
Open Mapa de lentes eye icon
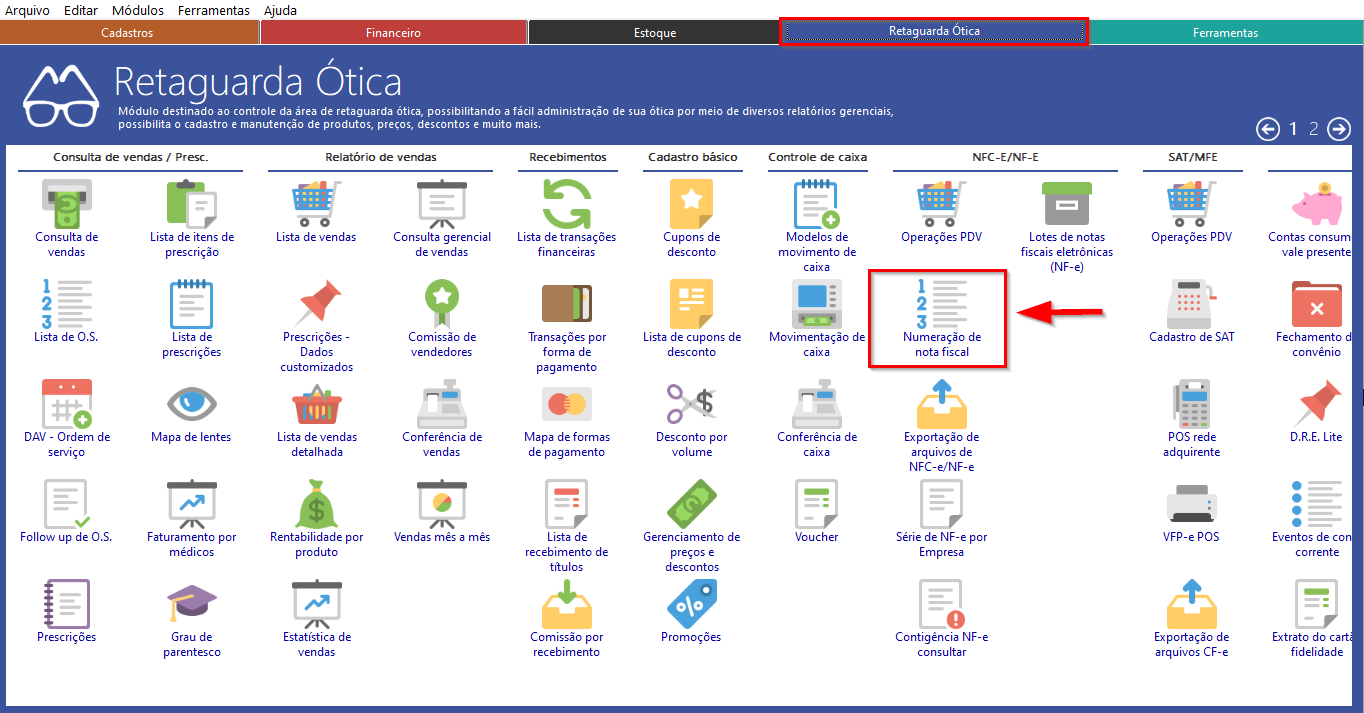point(191,404)
